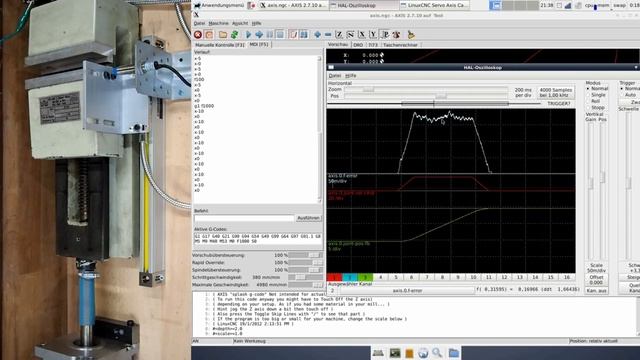Click the 4000 Samples bei 1,00 kHz button
640x360 pixels.
556,93
